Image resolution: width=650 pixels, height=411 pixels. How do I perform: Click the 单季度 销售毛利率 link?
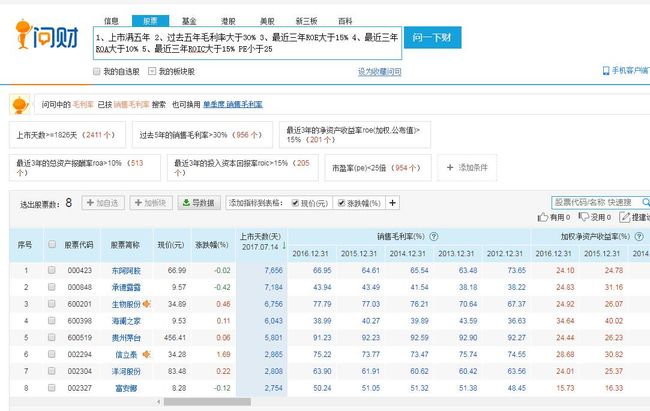tap(233, 105)
